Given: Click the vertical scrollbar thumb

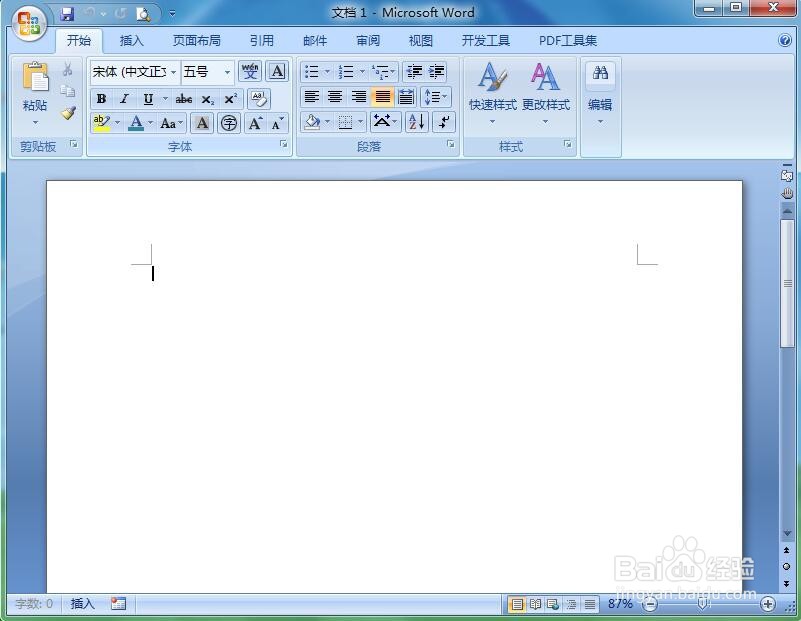Looking at the screenshot, I should (x=787, y=284).
